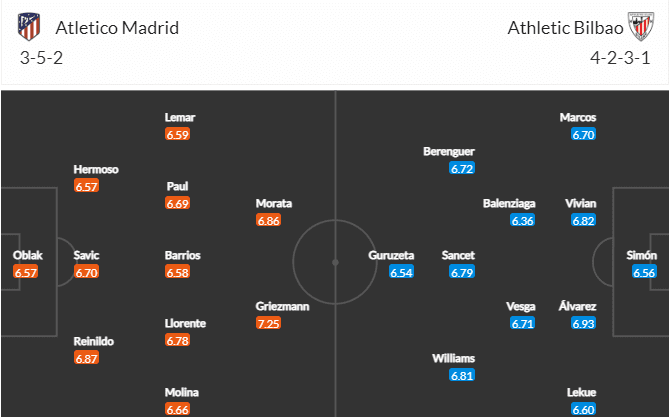Image resolution: width=669 pixels, height=417 pixels.
Task: Click the Athletic Bilbao club crest
Action: point(641,26)
